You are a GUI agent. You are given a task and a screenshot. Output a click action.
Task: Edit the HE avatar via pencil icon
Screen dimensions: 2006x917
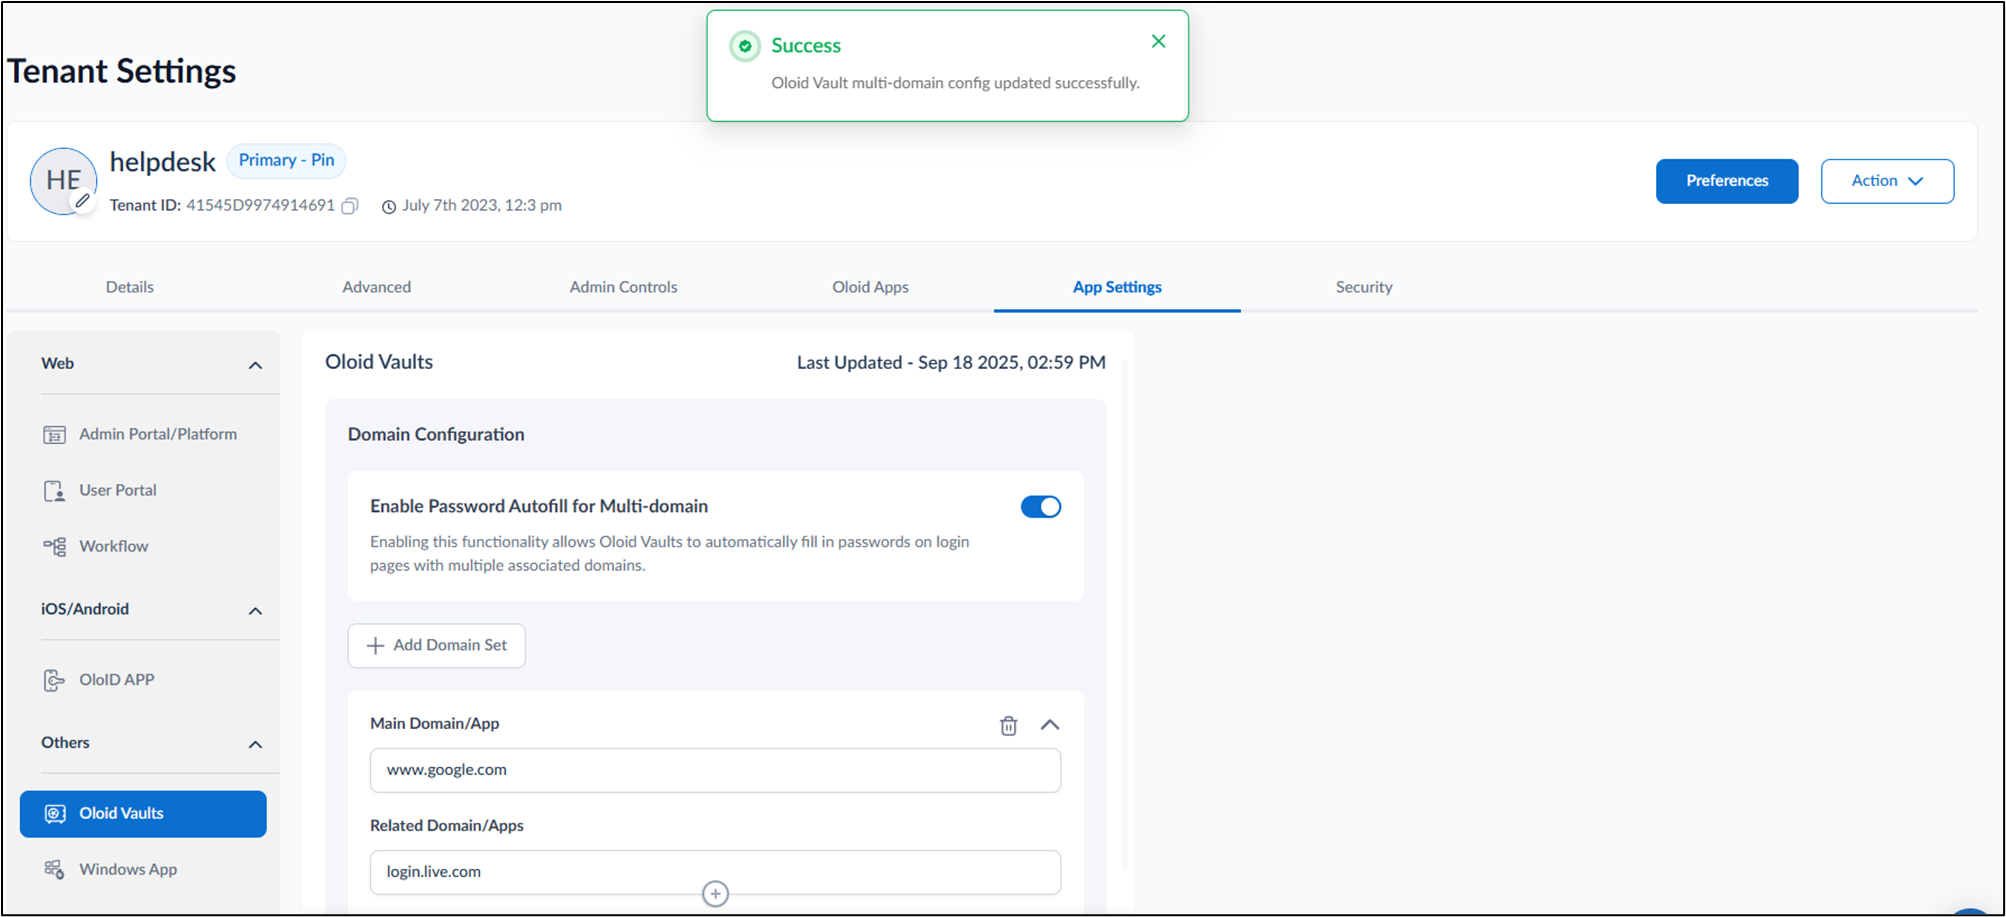point(83,201)
